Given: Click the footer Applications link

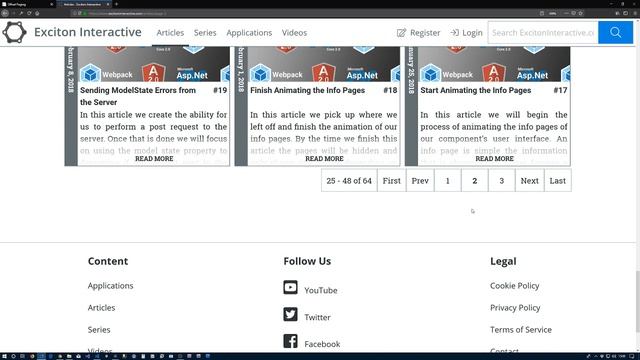Looking at the screenshot, I should click(110, 286).
